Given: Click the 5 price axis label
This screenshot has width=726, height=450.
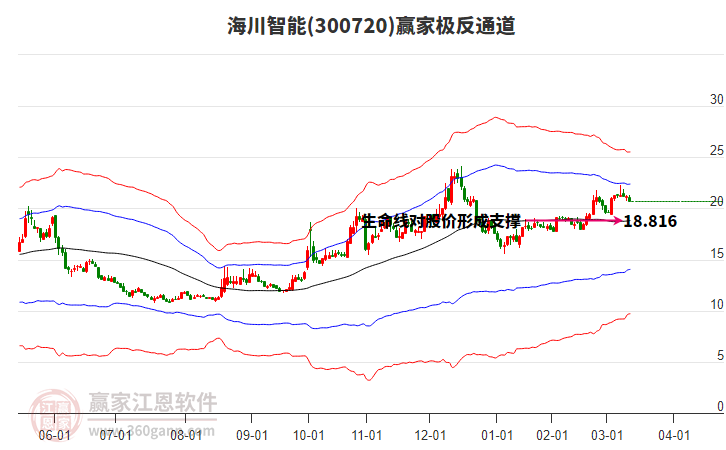Looking at the screenshot, I should click(720, 355).
